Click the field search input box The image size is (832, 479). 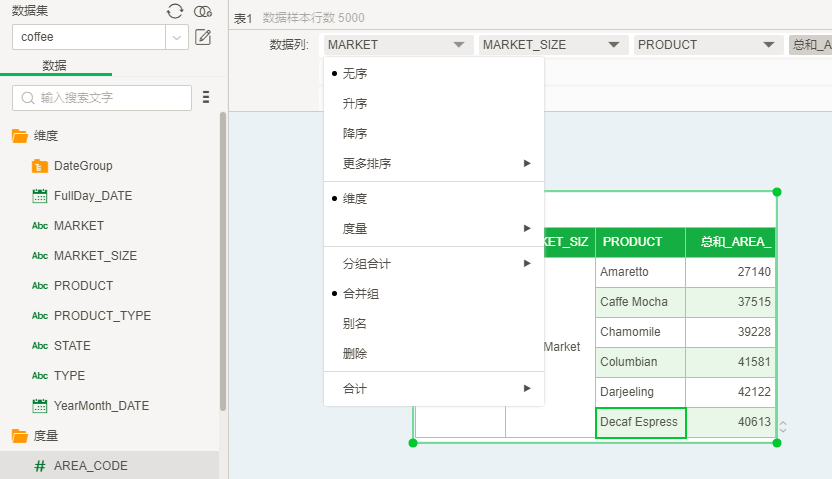(110, 98)
